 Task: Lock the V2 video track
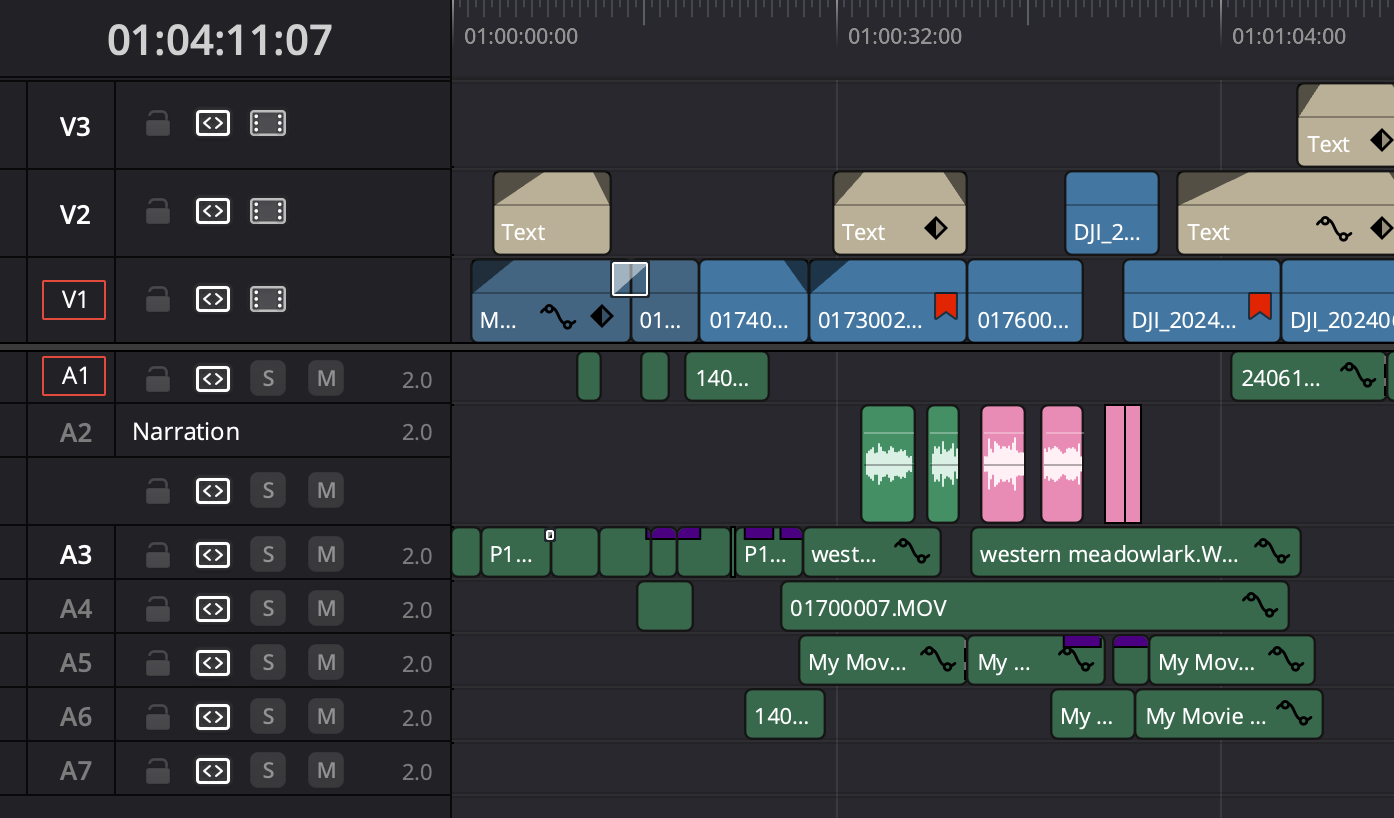click(x=157, y=212)
